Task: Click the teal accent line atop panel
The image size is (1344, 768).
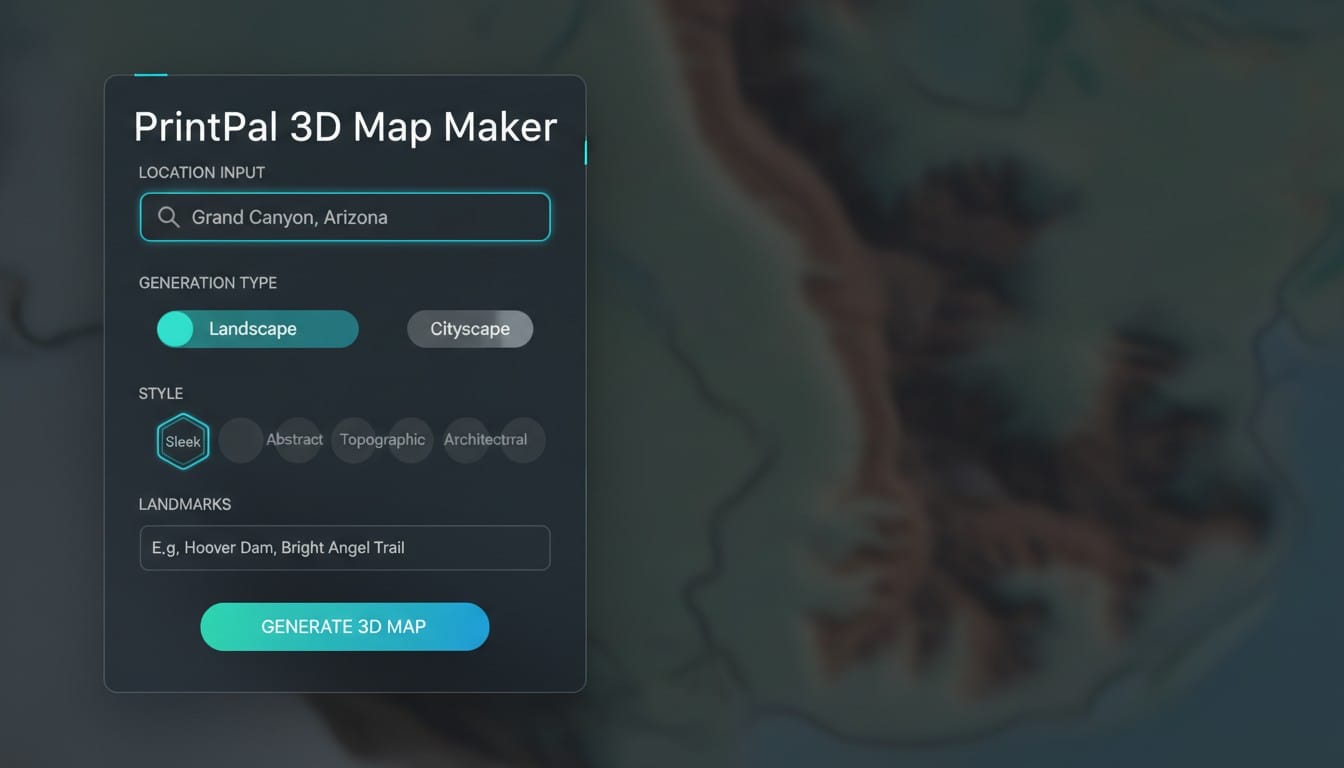Action: (x=150, y=74)
